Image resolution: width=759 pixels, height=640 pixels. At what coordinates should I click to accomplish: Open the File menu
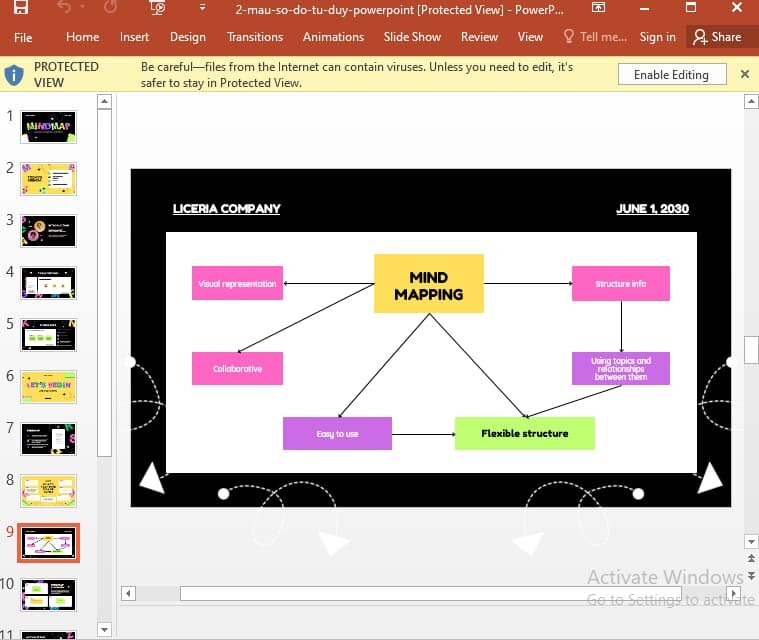coord(23,37)
